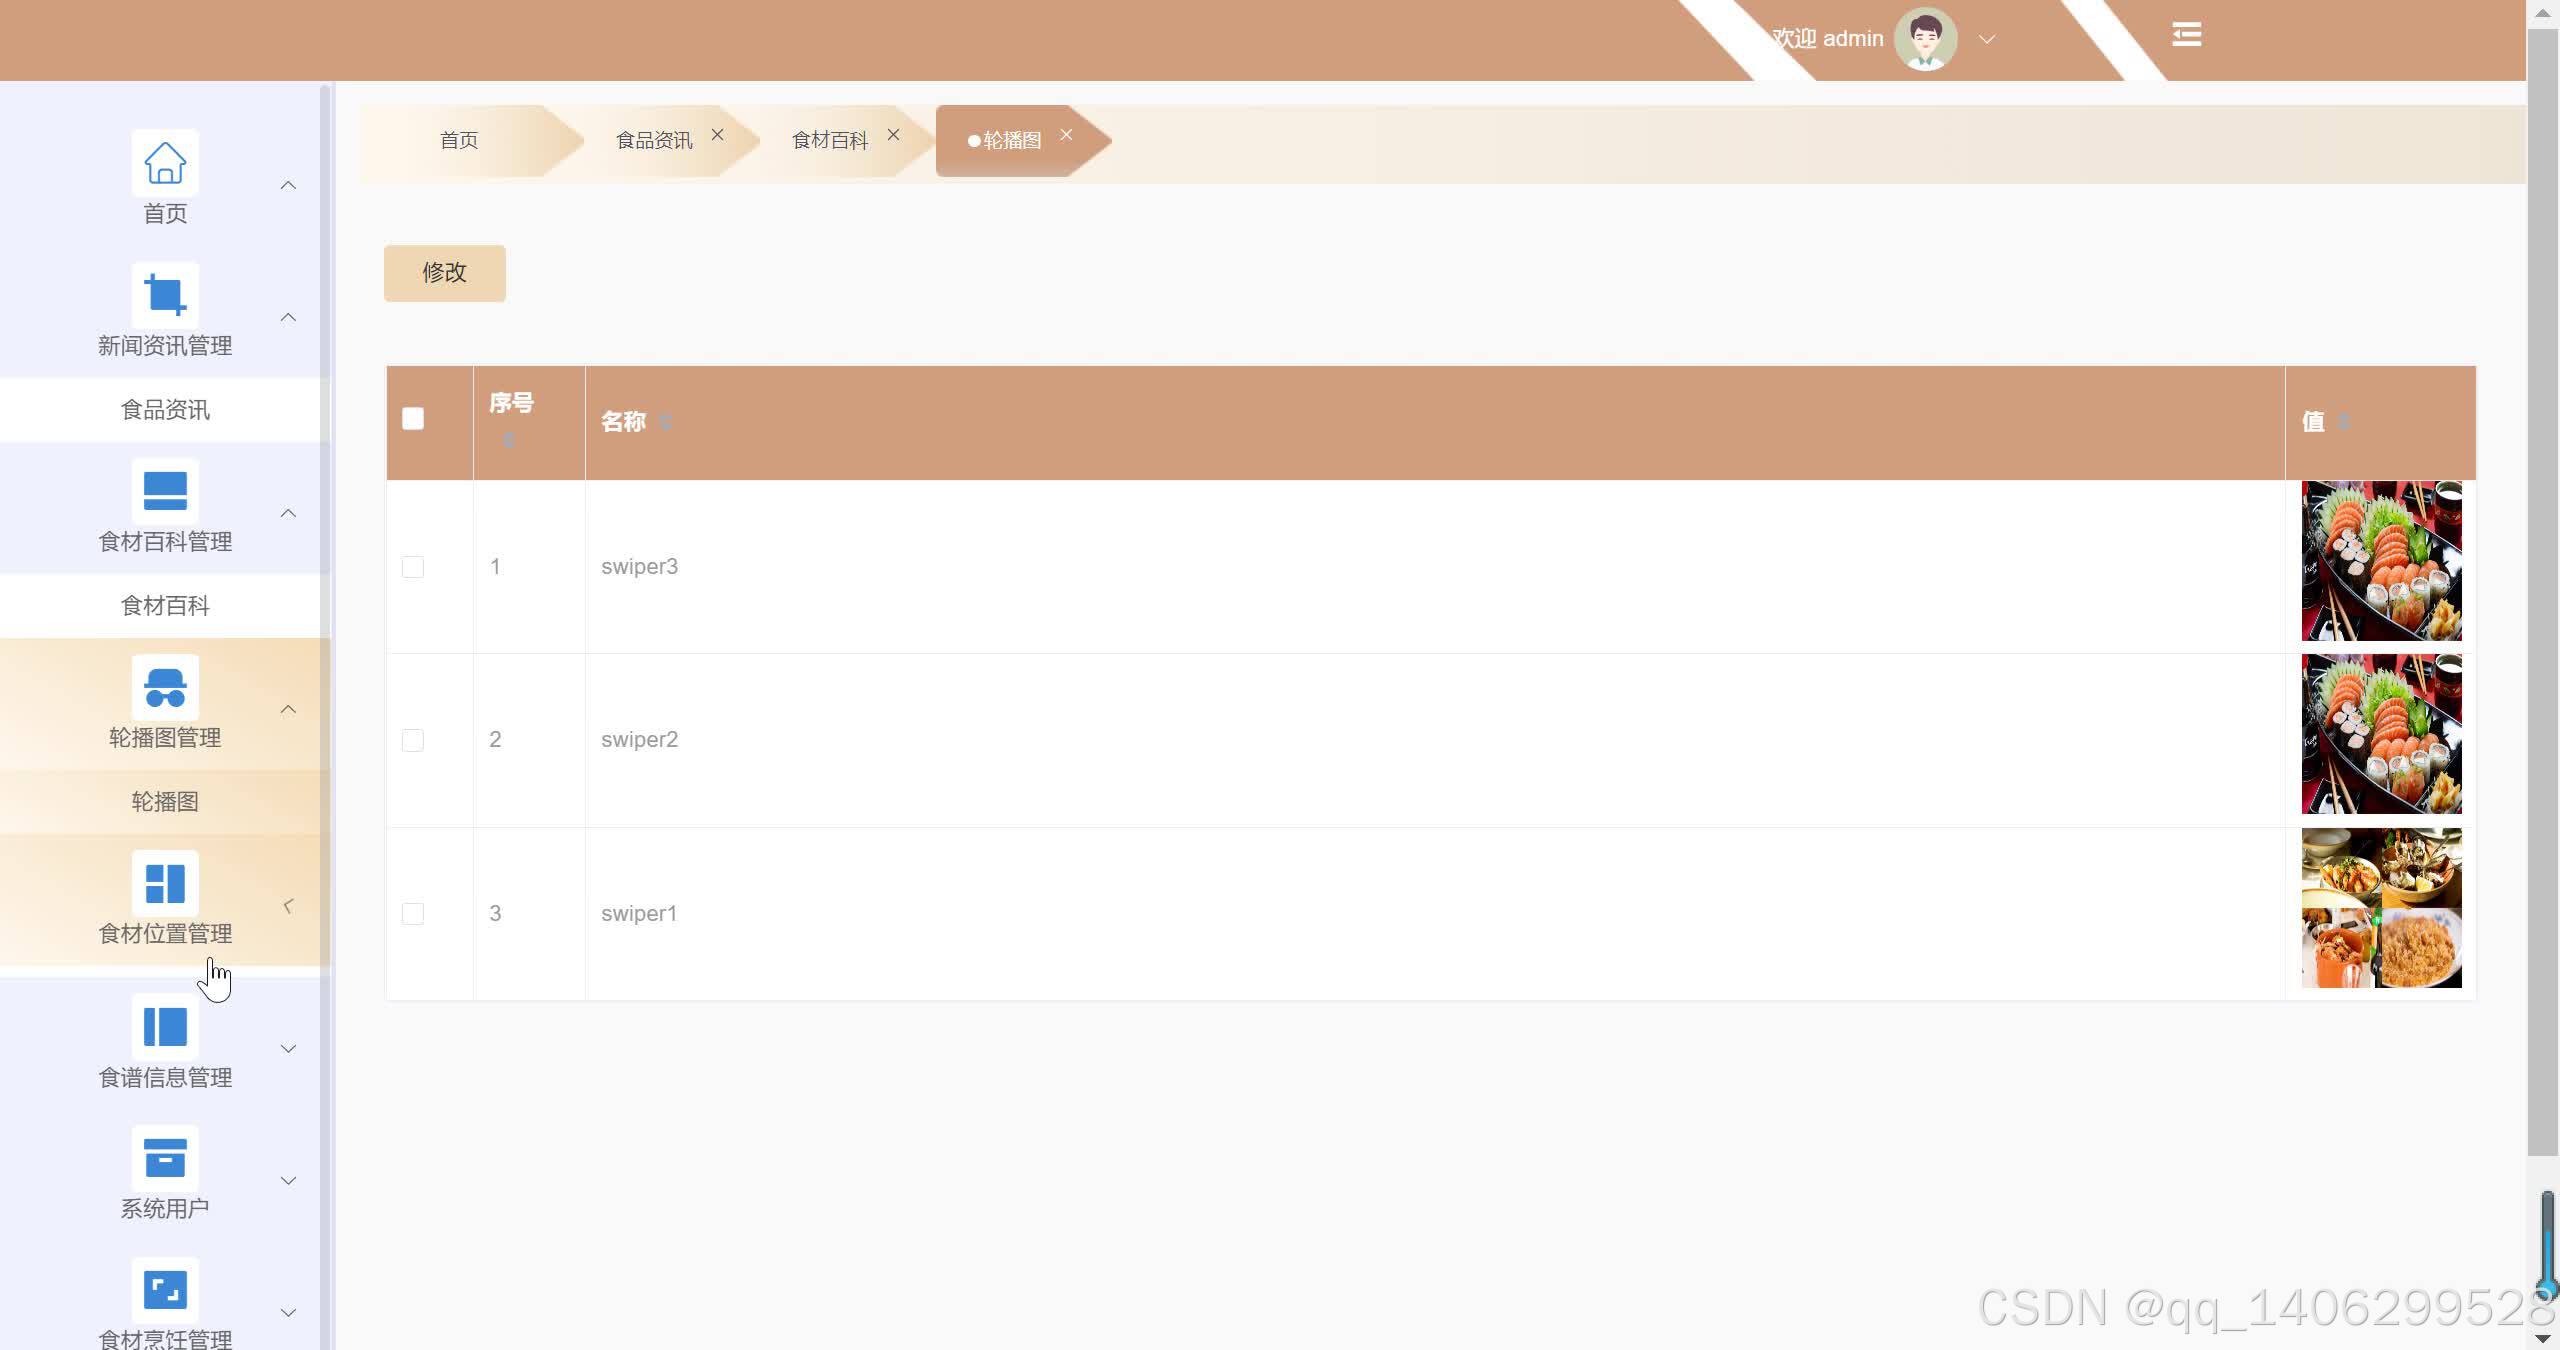Image resolution: width=2560 pixels, height=1350 pixels.
Task: Check the select-all checkbox in the table header
Action: coord(413,419)
